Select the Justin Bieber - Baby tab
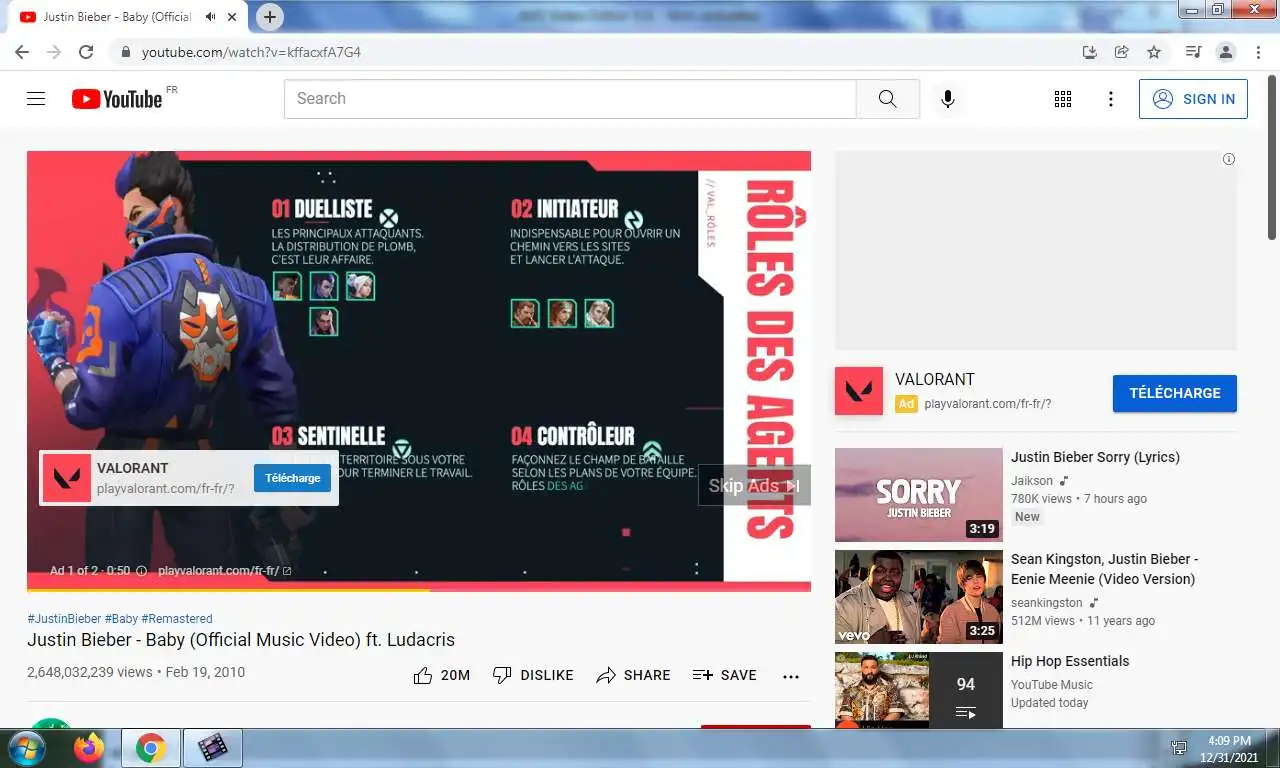The width and height of the screenshot is (1280, 768). [130, 17]
